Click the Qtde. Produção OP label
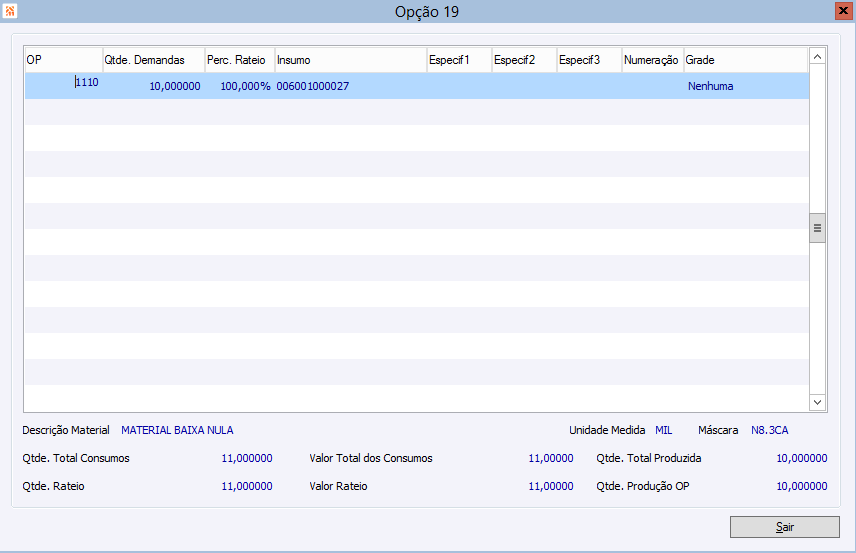856x553 pixels. (643, 486)
